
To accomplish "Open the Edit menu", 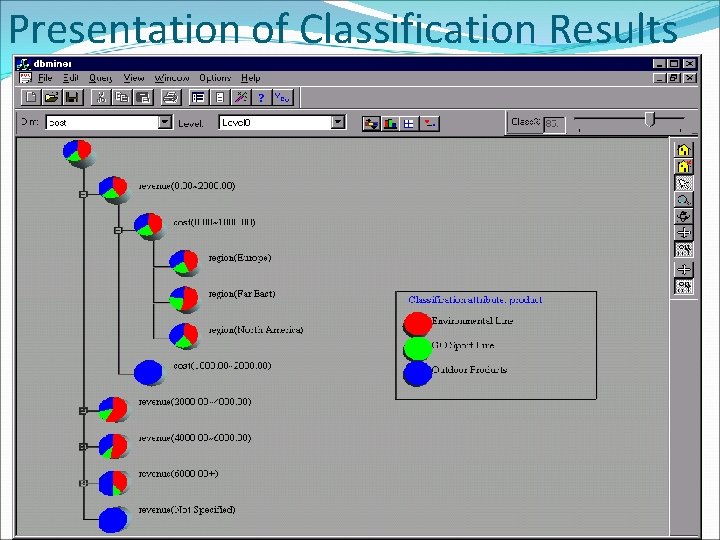I will [71, 78].
